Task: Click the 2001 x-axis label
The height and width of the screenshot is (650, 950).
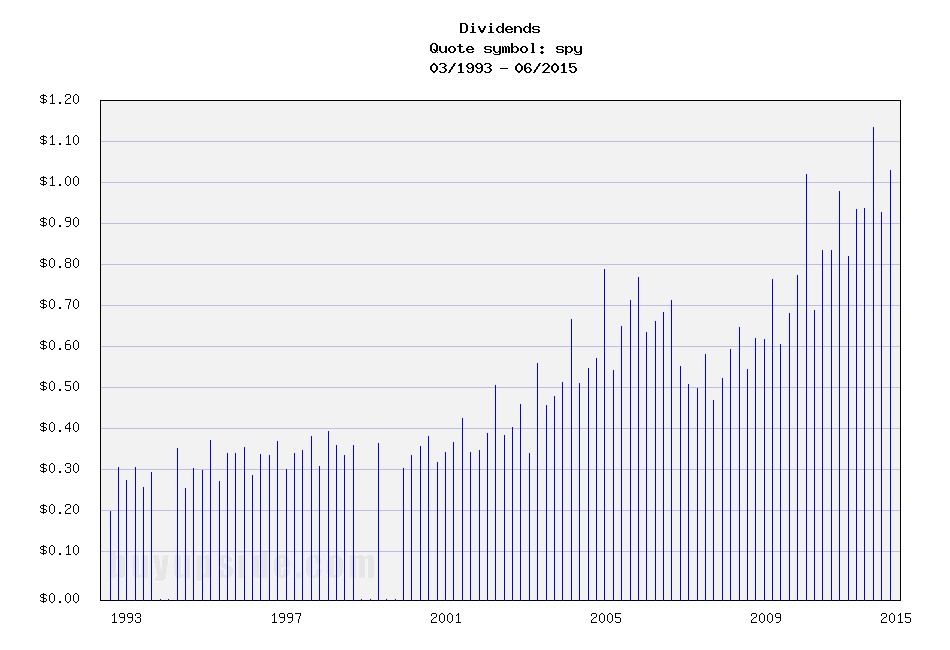Action: click(446, 618)
